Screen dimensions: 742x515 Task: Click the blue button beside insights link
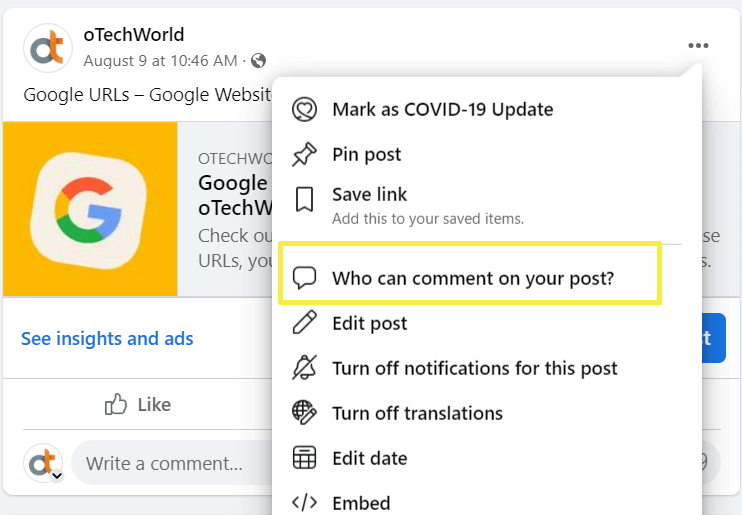(714, 338)
